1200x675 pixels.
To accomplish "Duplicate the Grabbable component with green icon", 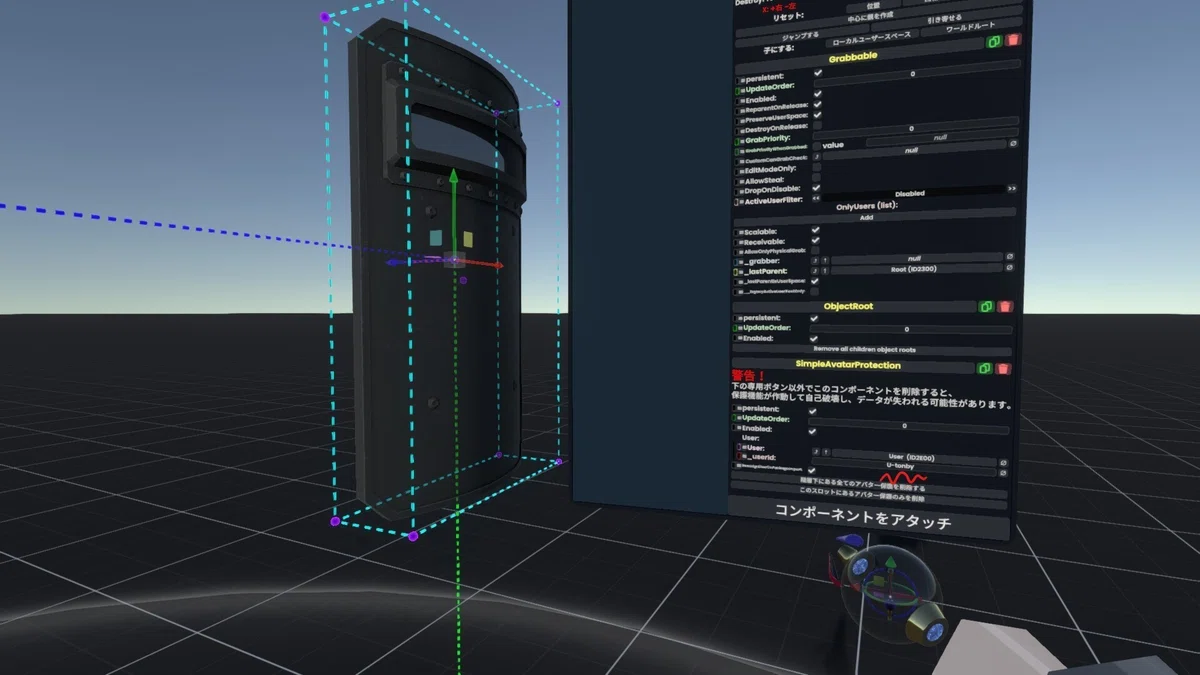I will 995,42.
